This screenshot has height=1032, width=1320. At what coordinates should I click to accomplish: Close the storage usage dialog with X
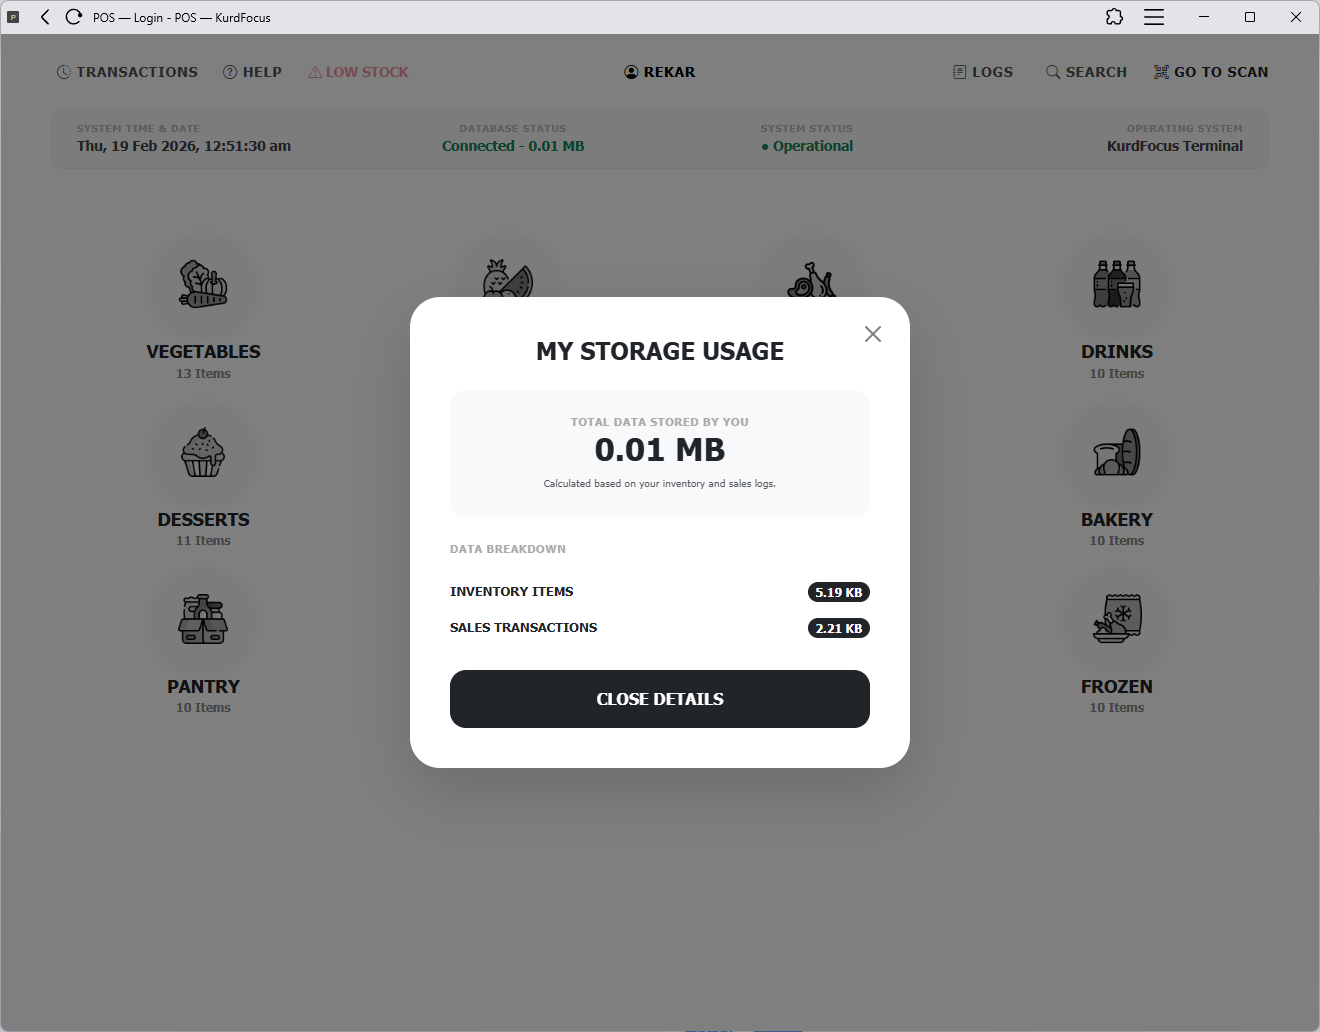(872, 334)
